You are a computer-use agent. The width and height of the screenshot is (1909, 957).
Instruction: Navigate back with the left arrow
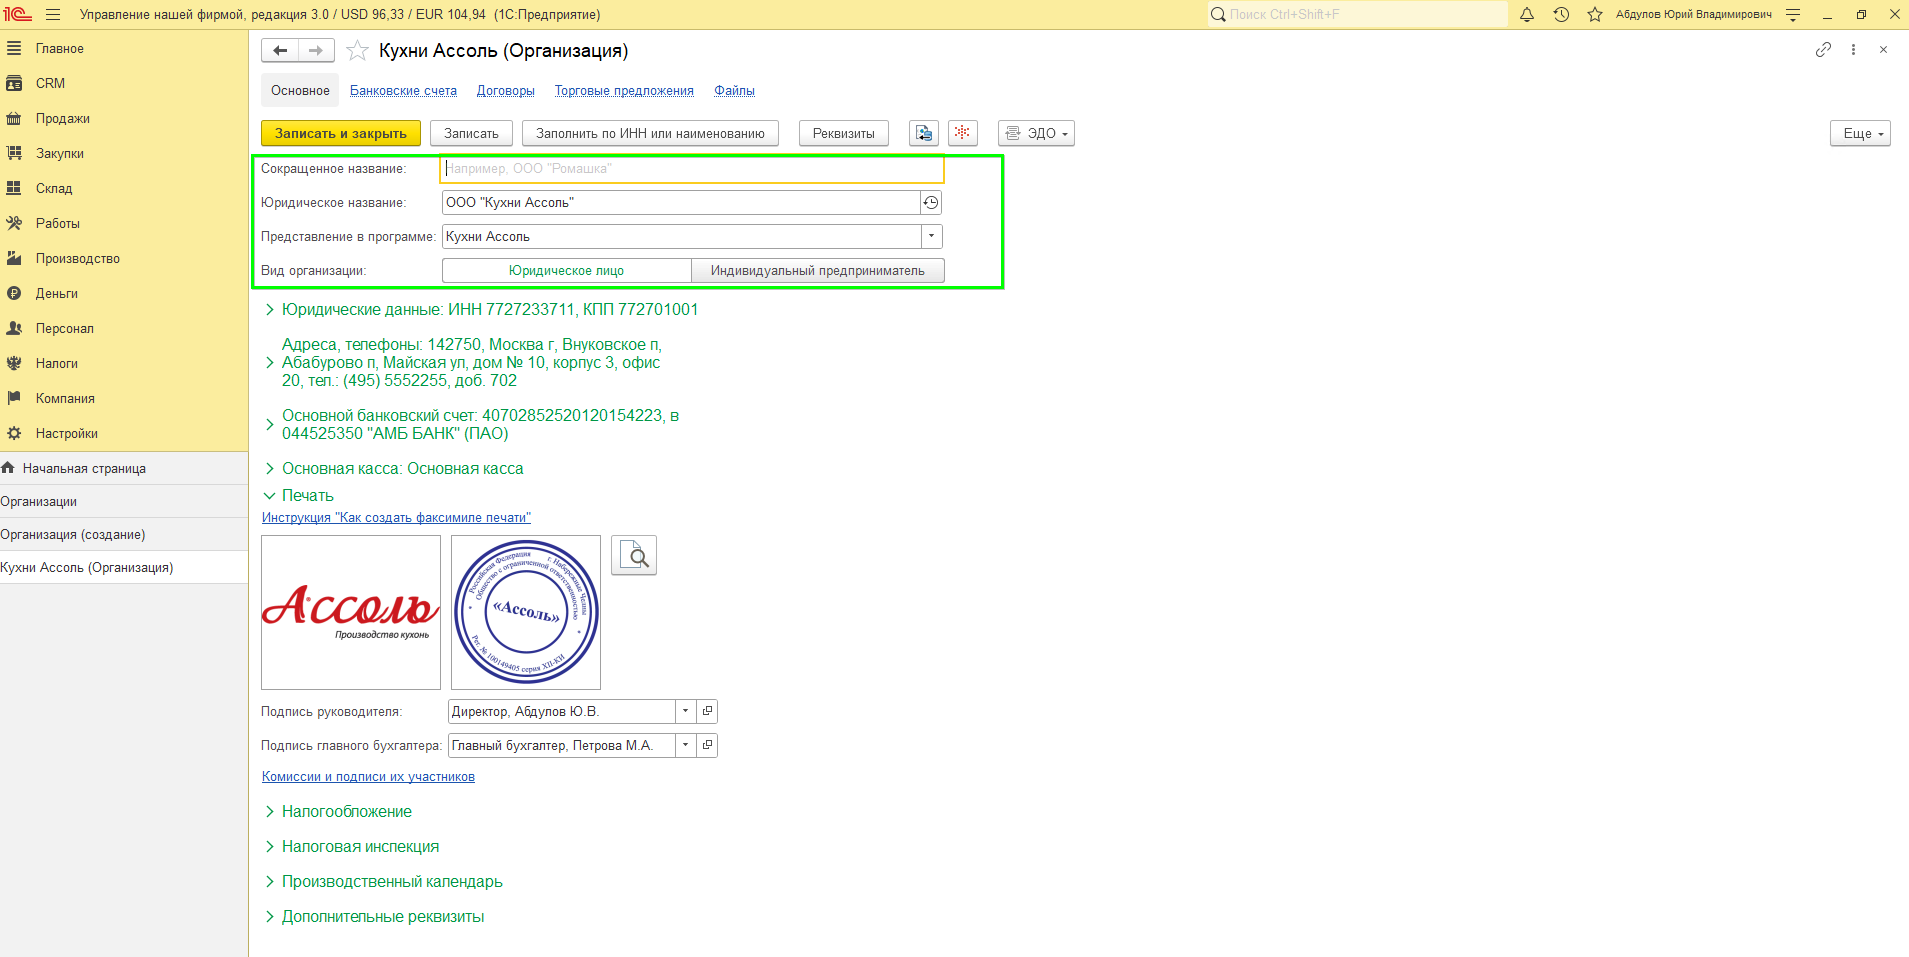click(280, 50)
